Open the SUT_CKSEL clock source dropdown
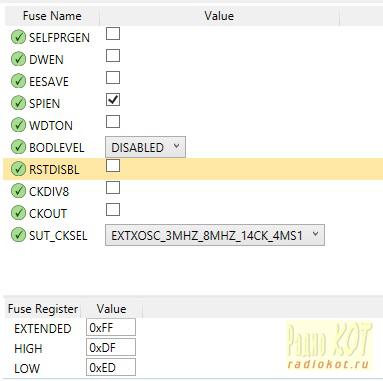The height and width of the screenshot is (381, 383). pos(215,235)
